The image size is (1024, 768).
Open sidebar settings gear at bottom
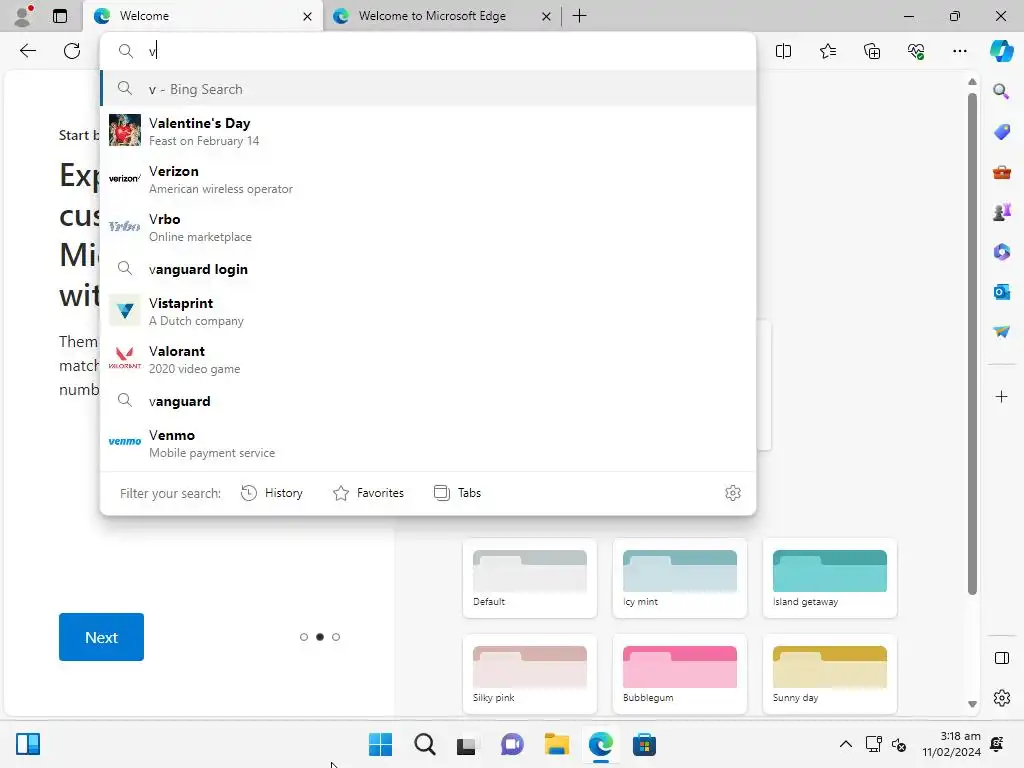[x=1001, y=698]
